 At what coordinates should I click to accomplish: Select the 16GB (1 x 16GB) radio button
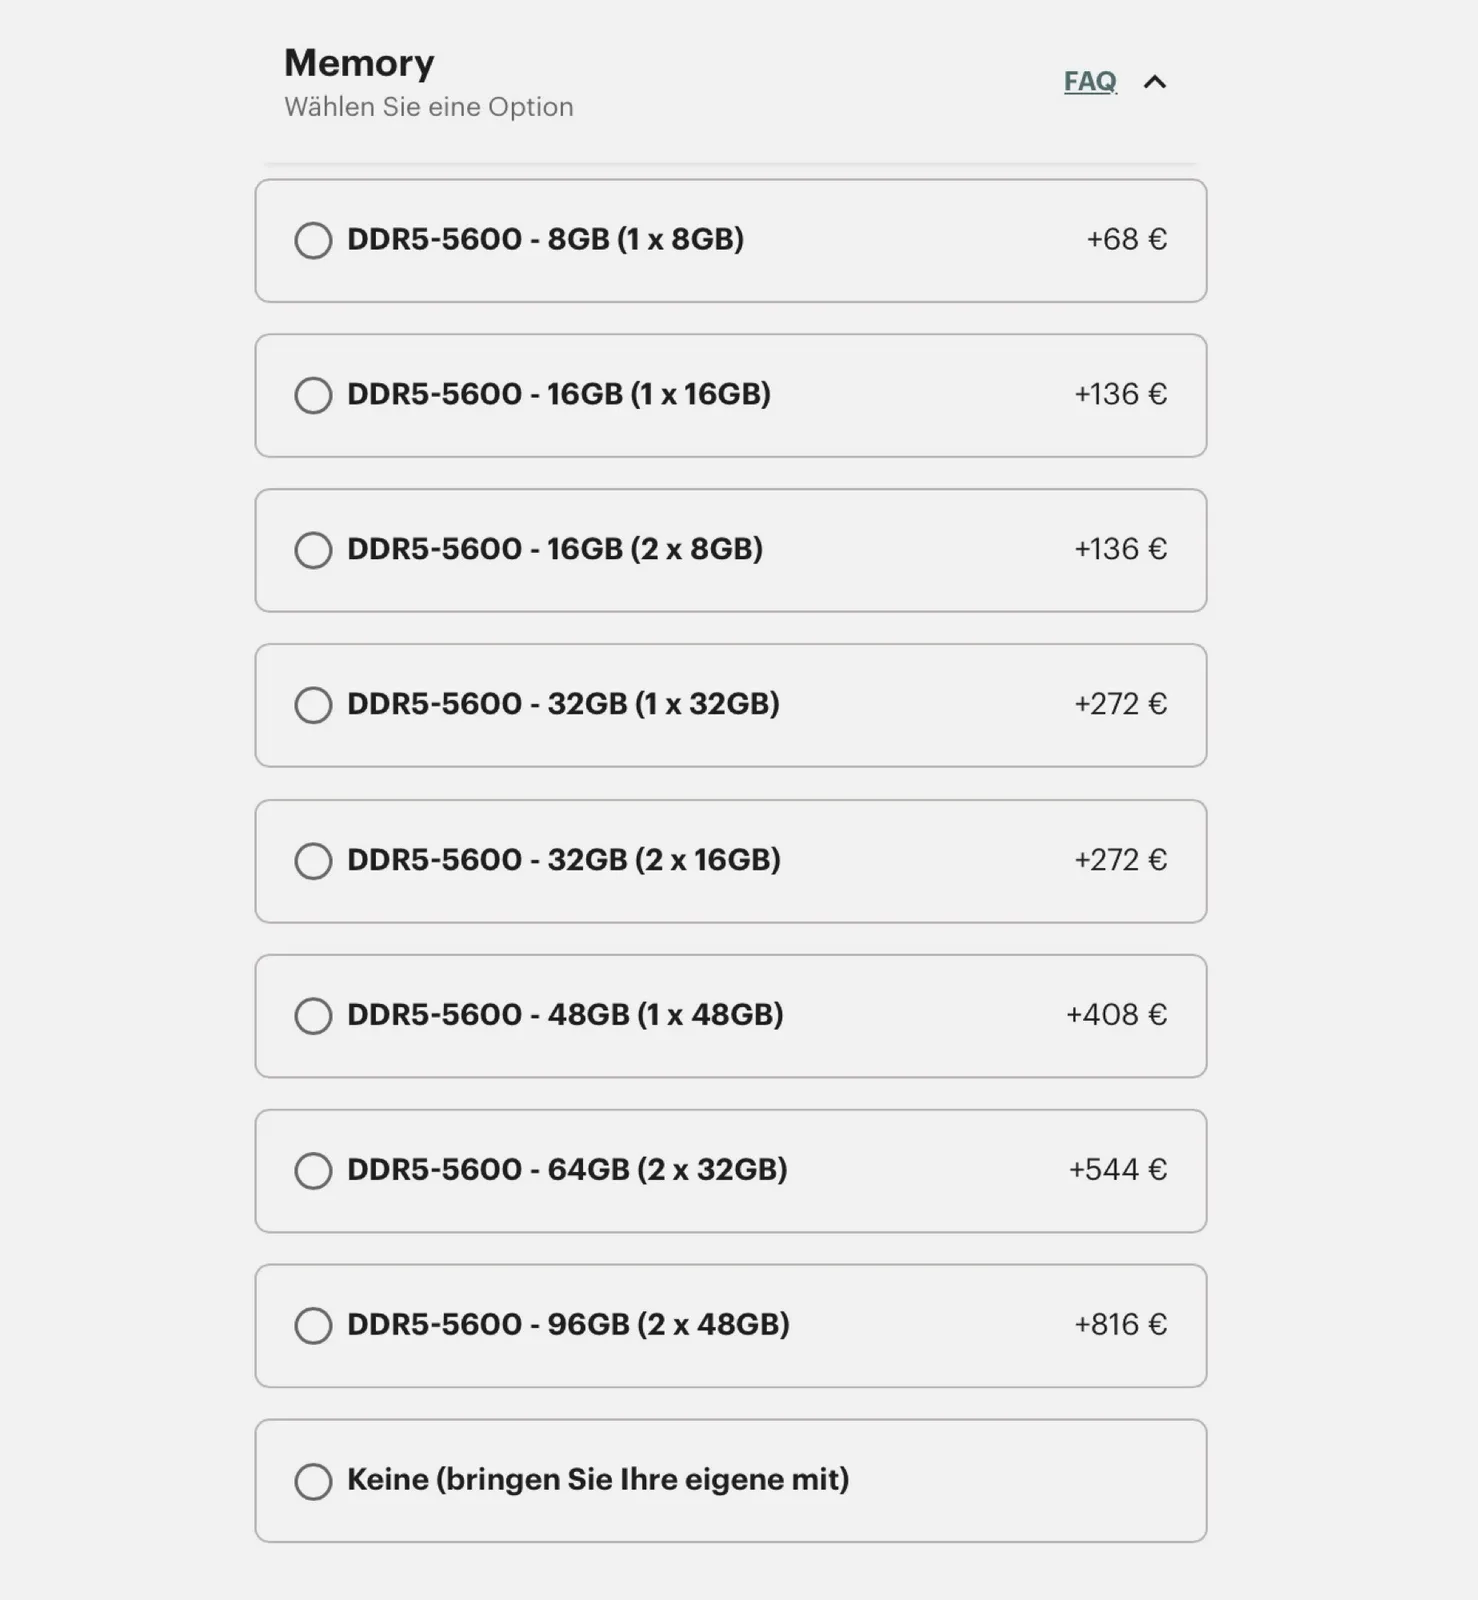[313, 395]
